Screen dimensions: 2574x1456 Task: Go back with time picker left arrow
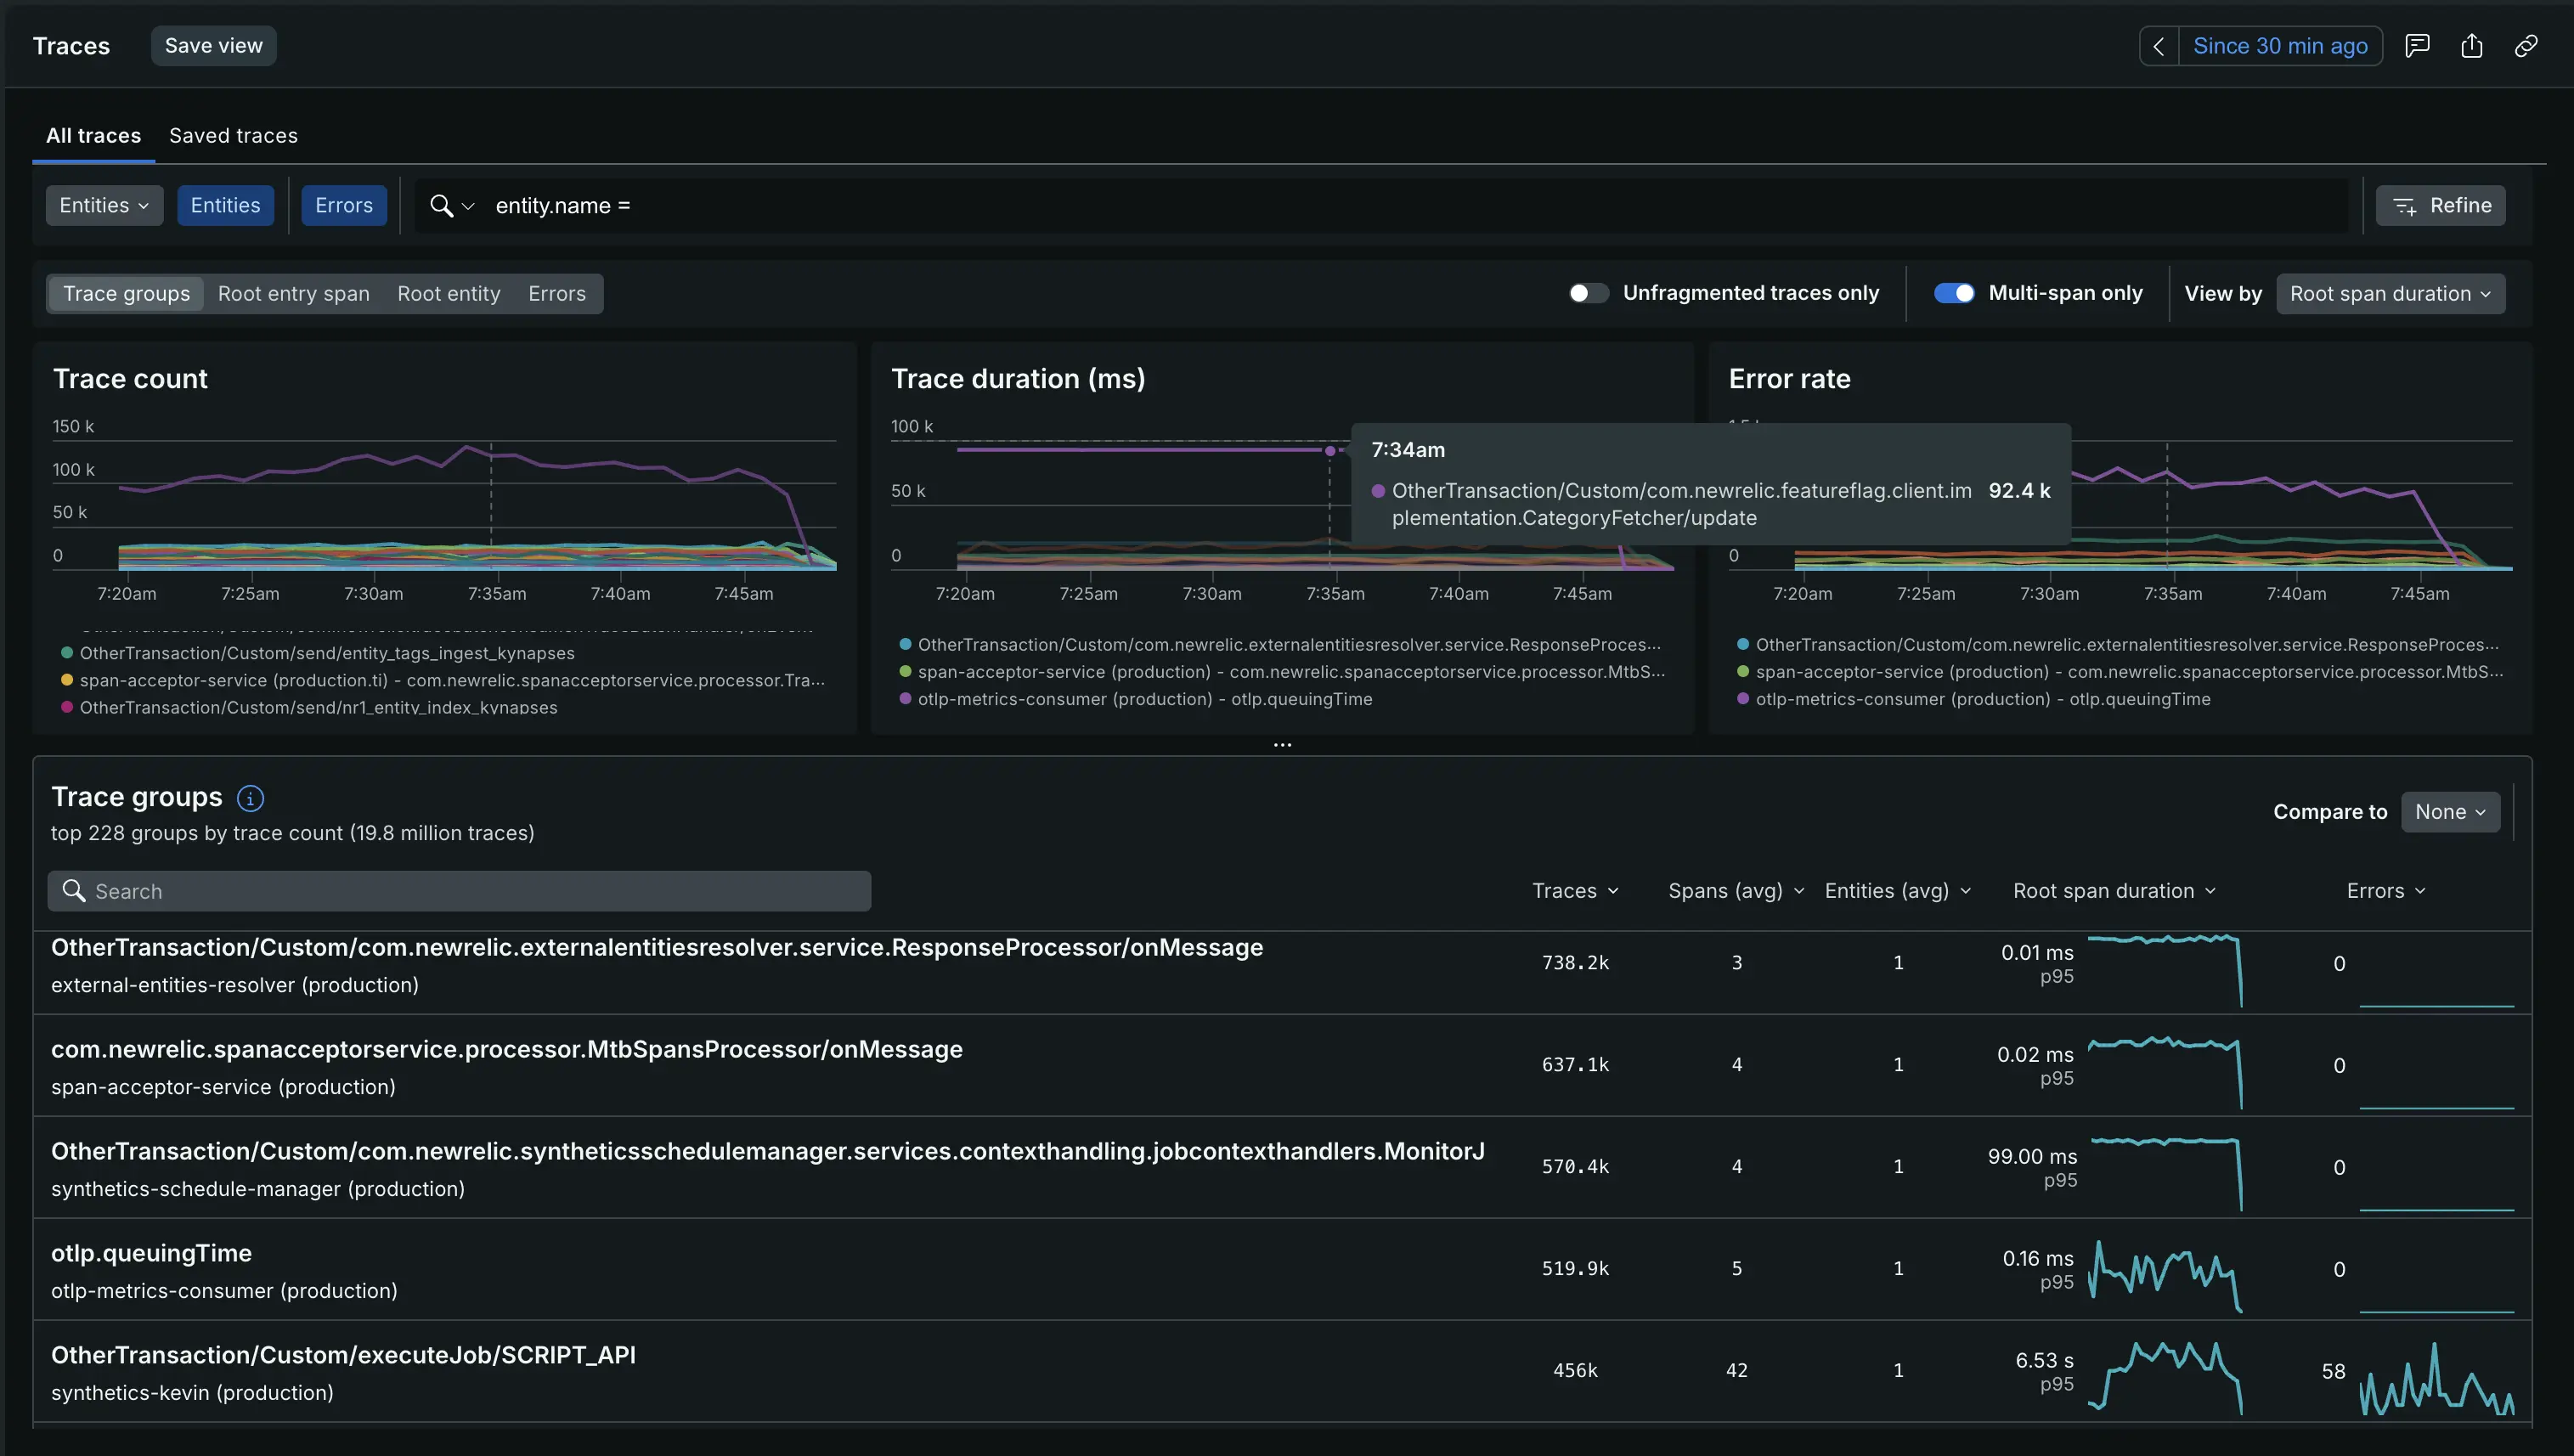coord(2159,46)
